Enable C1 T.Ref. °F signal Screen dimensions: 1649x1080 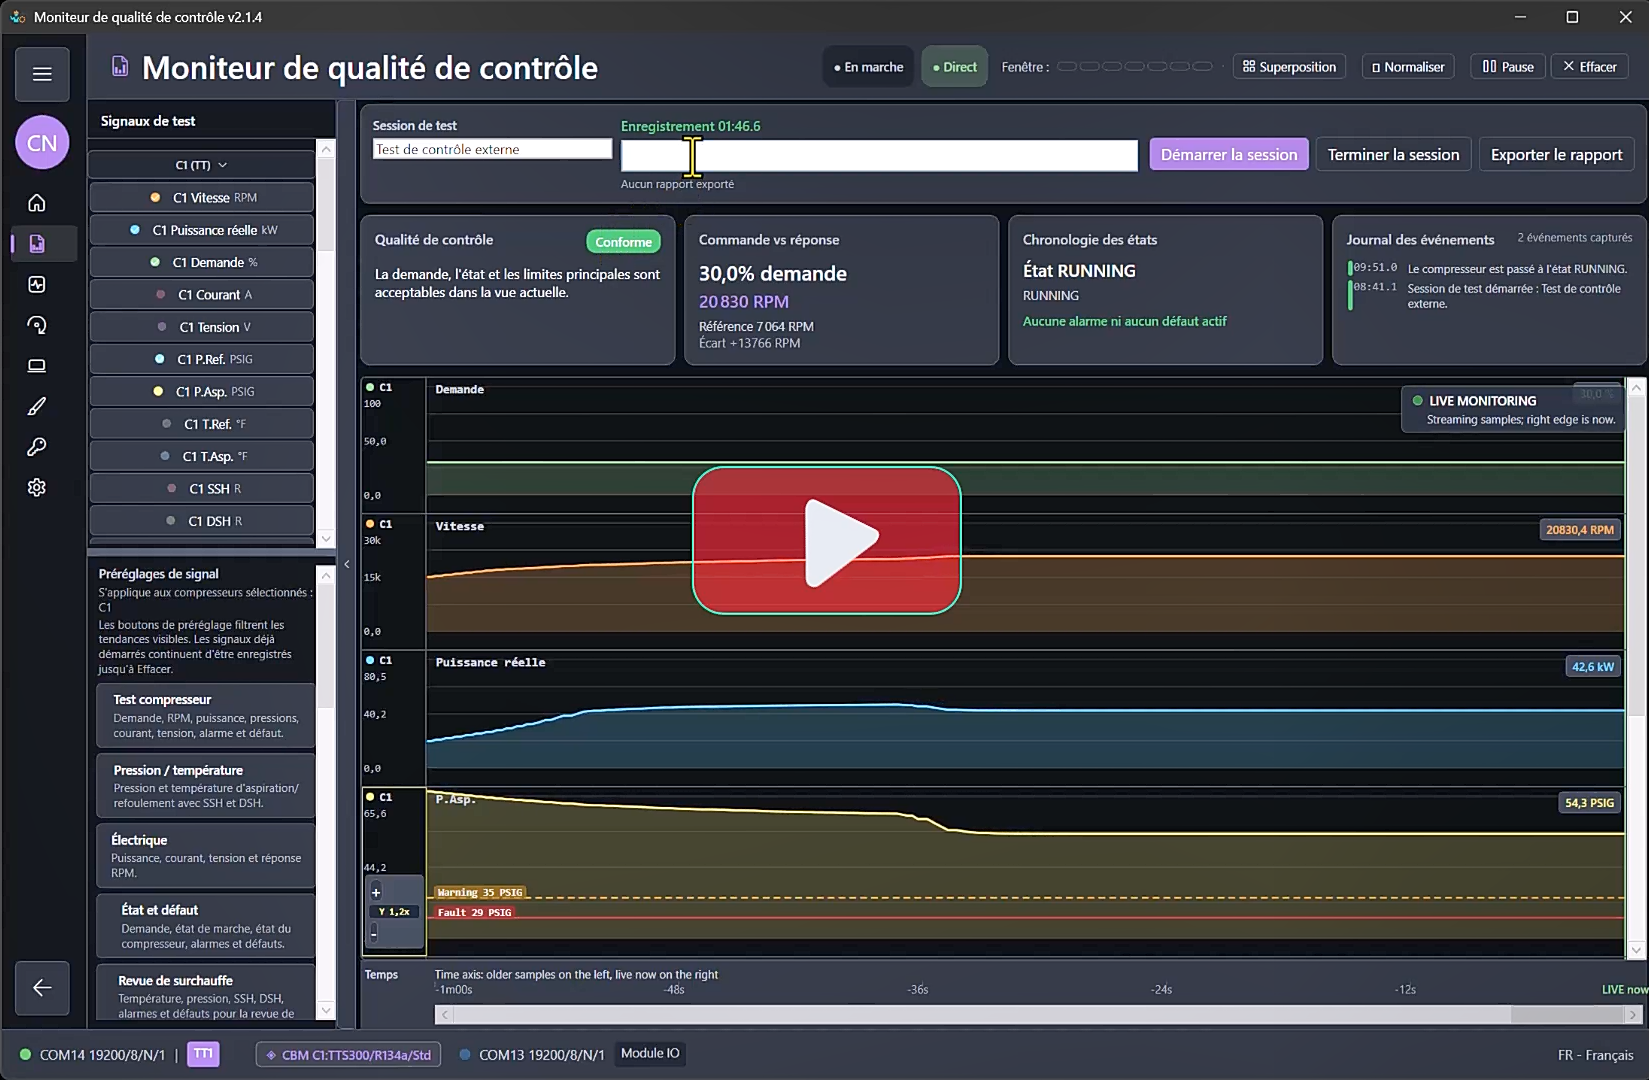pos(202,424)
